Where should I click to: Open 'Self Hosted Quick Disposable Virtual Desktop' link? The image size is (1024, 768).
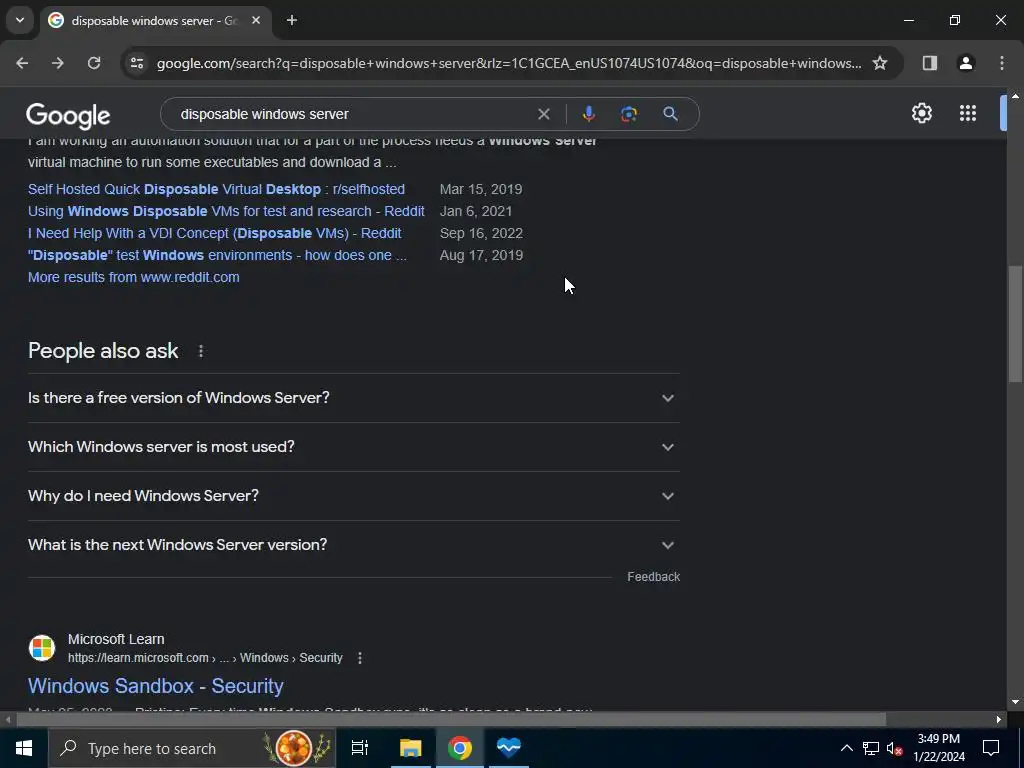216,189
